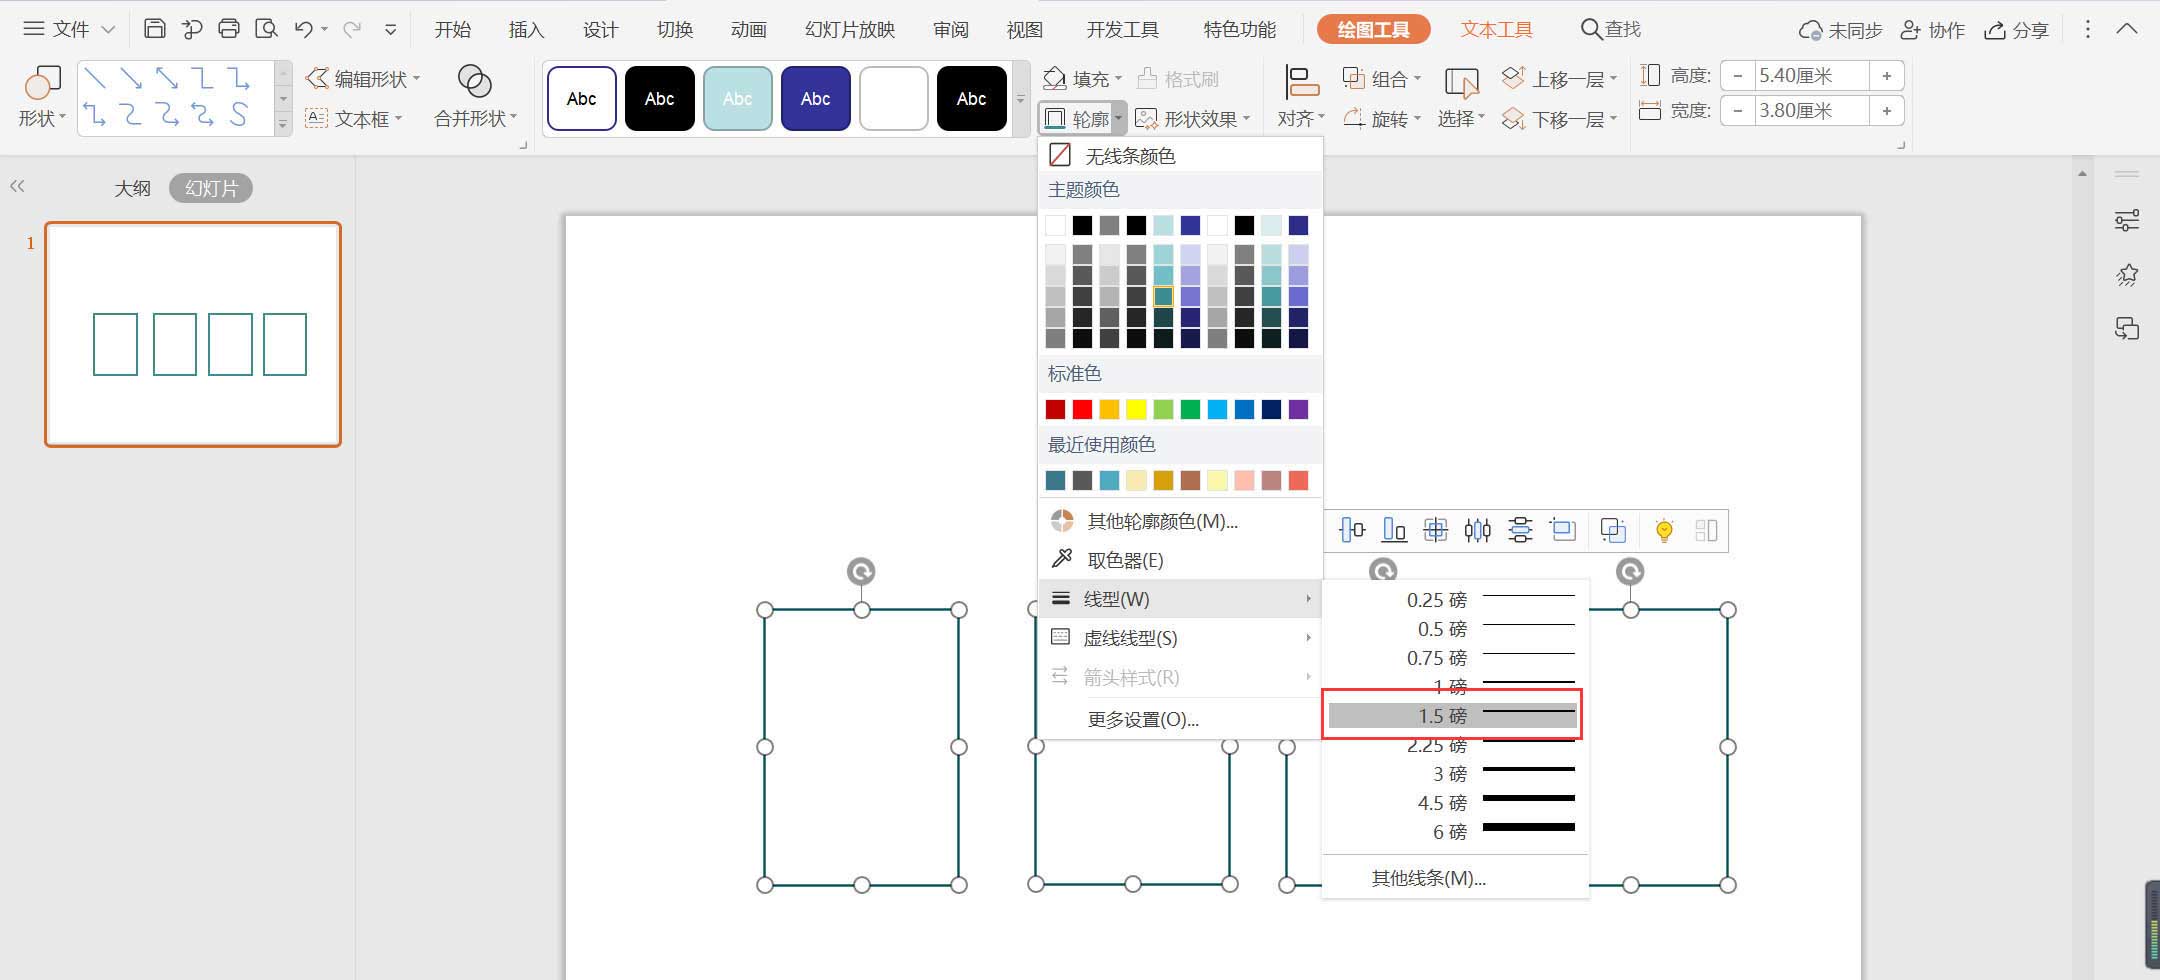Click the 查找 search icon
Viewport: 2160px width, 980px height.
point(1610,29)
